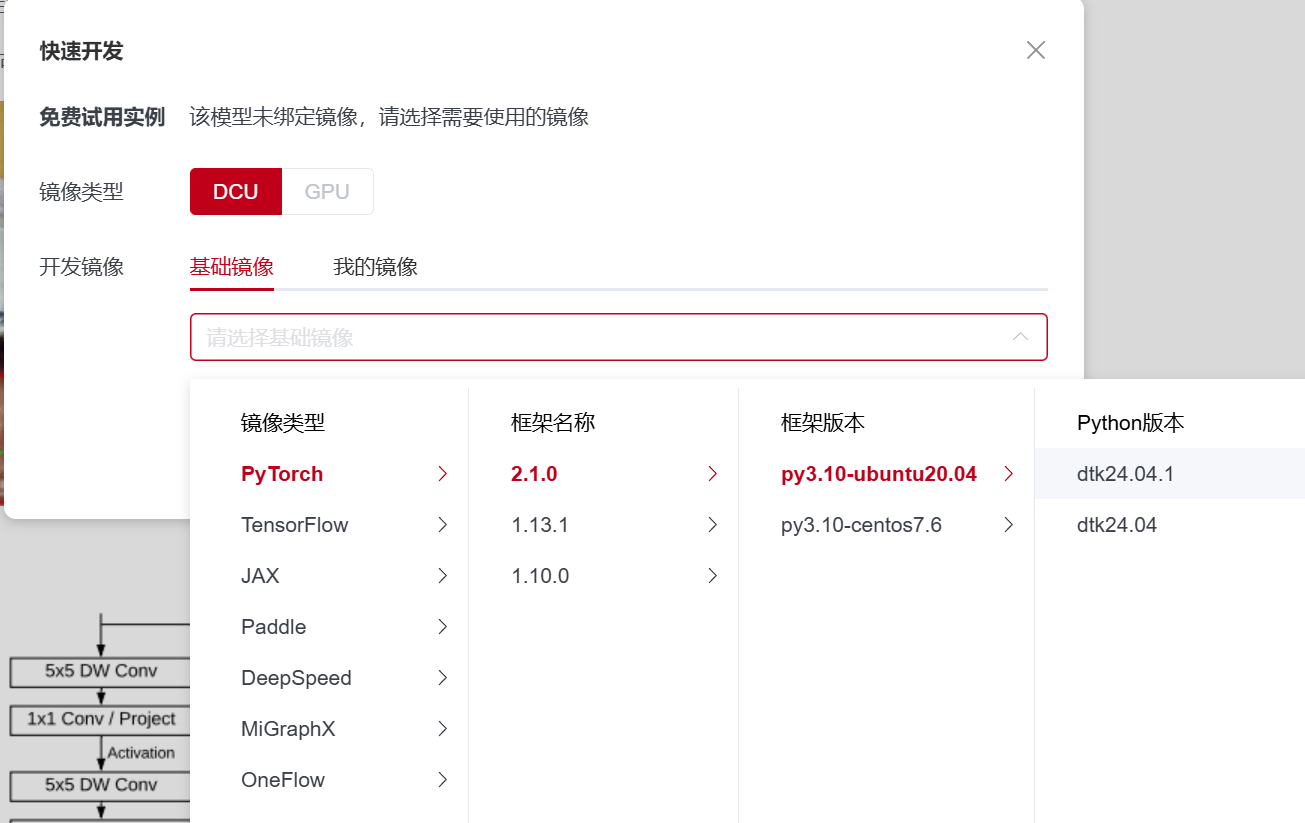The image size is (1305, 823).
Task: Select dtk24.04.1 option
Action: pos(1125,474)
